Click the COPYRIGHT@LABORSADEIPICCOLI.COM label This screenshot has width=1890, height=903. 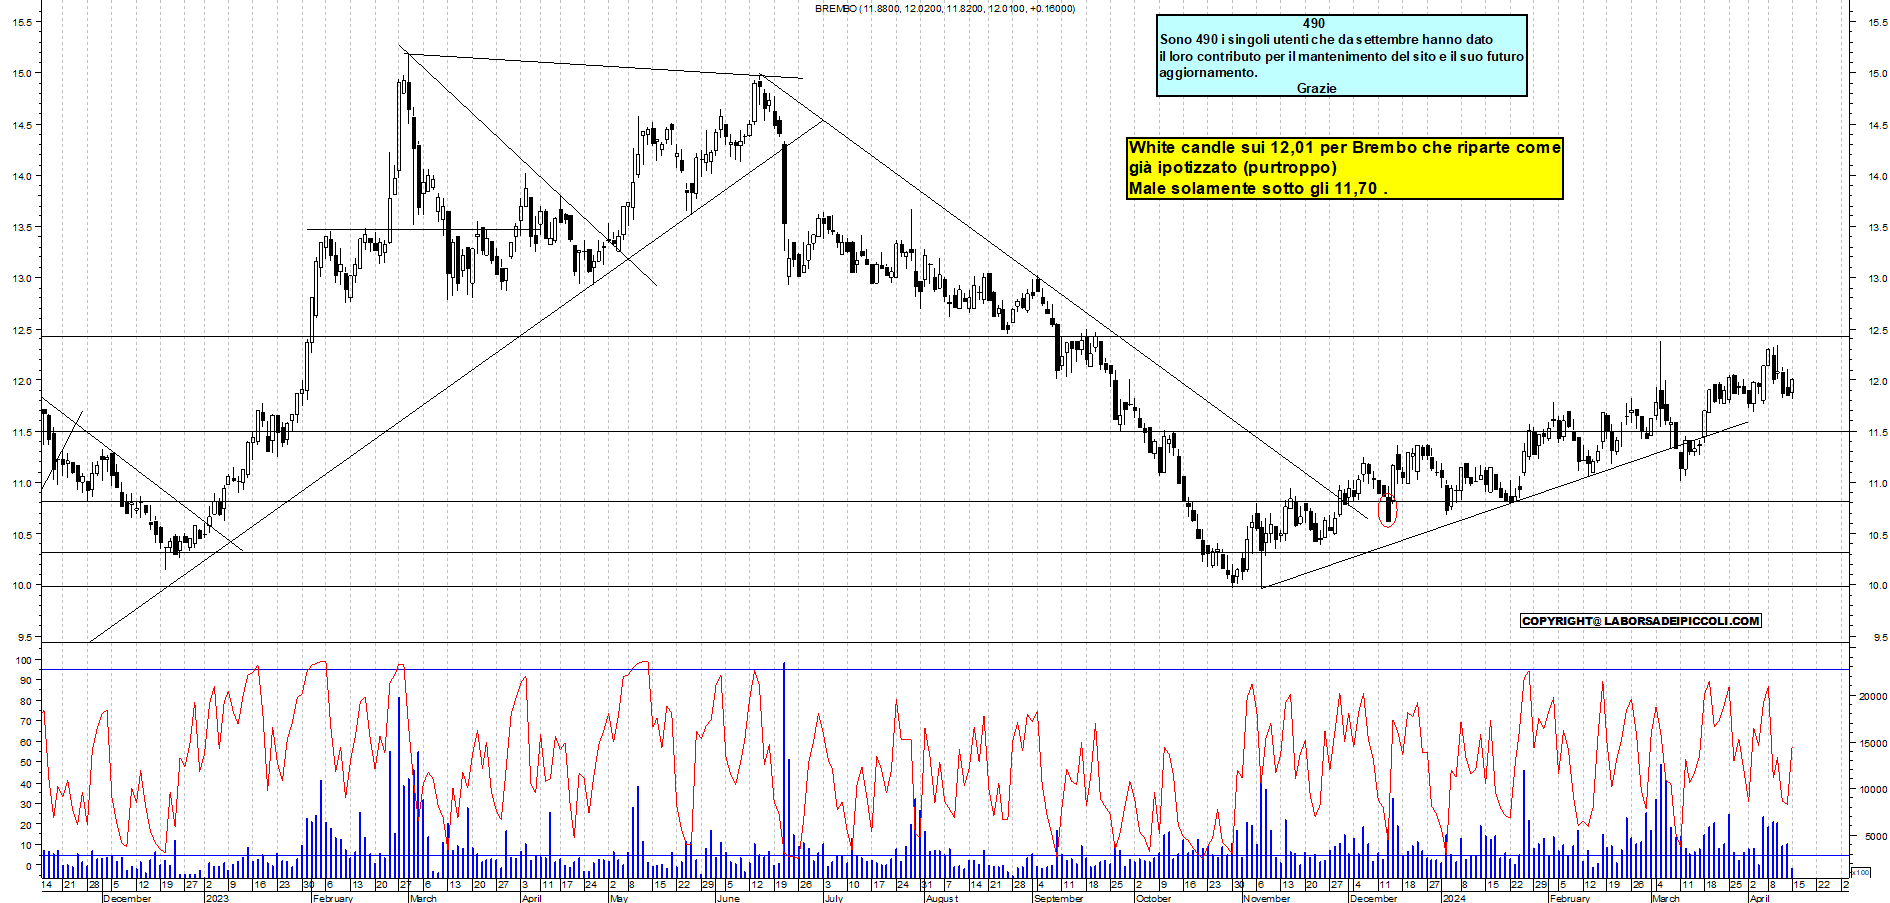[x=1640, y=621]
